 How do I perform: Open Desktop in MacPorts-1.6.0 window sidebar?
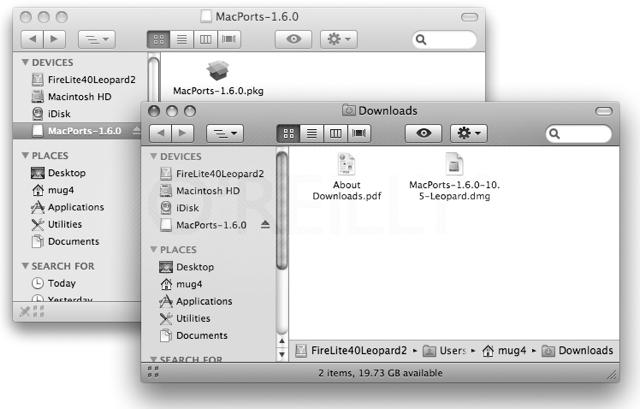click(58, 173)
